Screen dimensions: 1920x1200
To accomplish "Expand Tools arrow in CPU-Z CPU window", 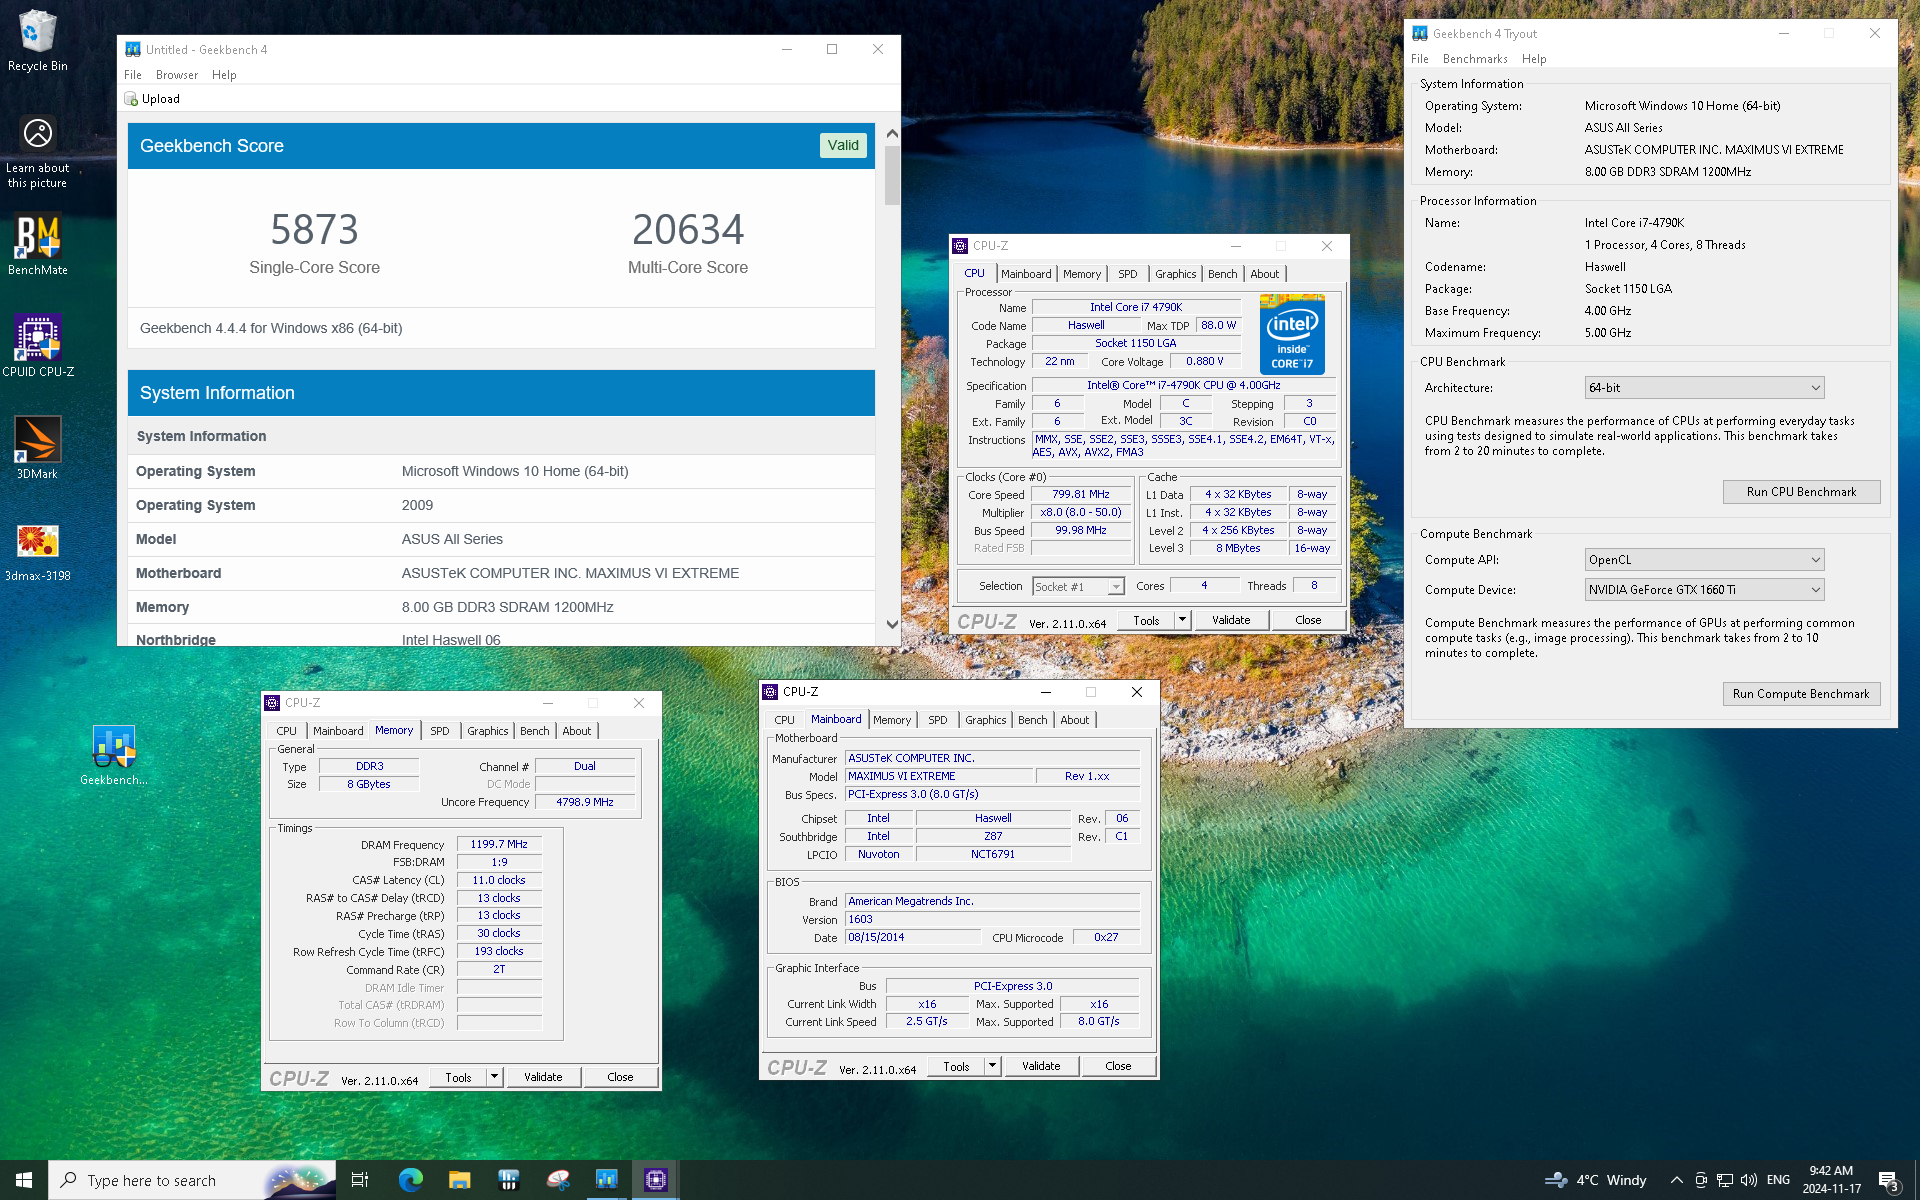I will (1182, 620).
